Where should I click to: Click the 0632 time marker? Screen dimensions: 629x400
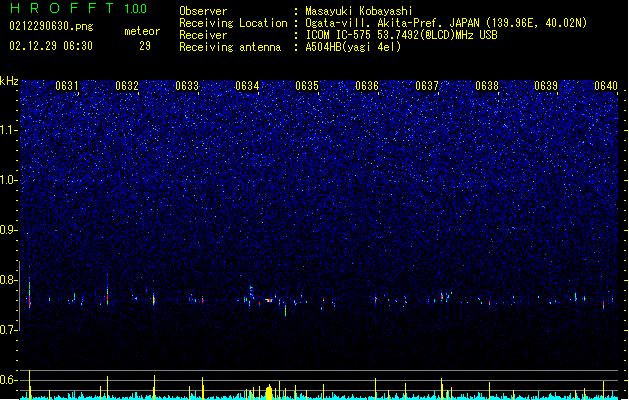point(127,86)
